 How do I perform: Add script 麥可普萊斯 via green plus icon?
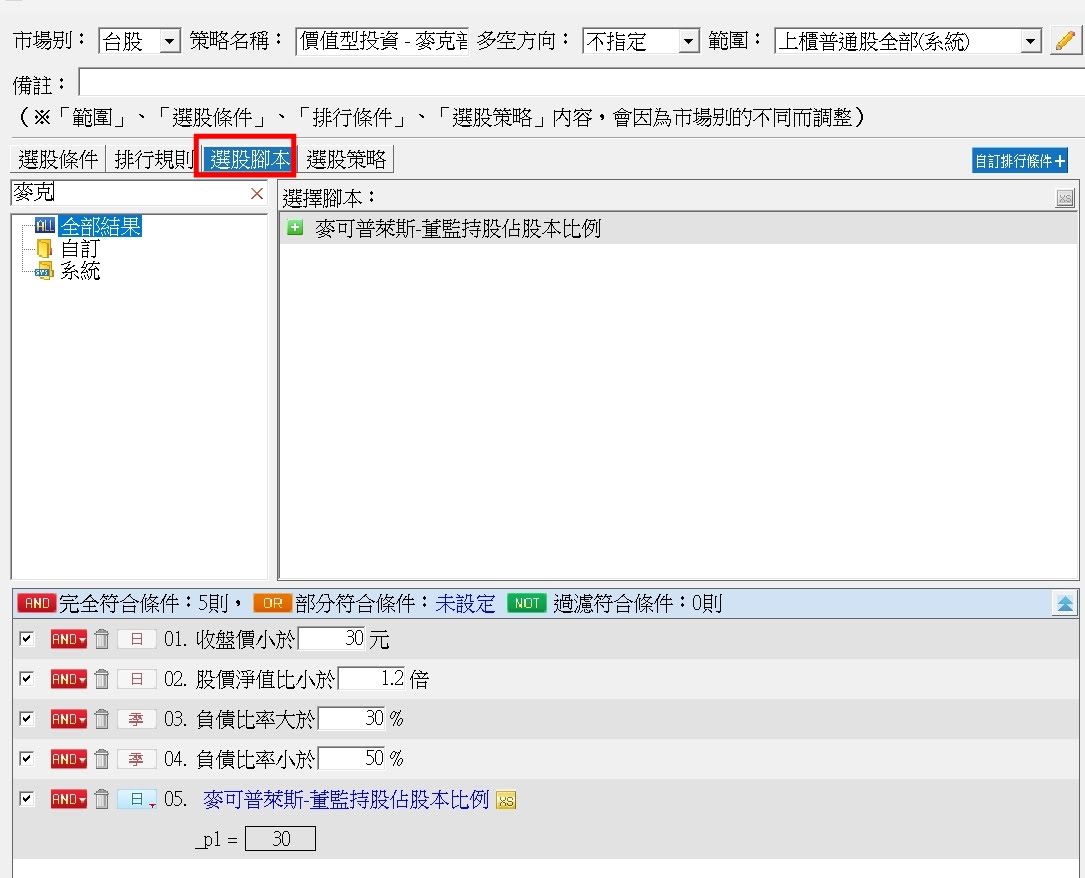[x=295, y=229]
